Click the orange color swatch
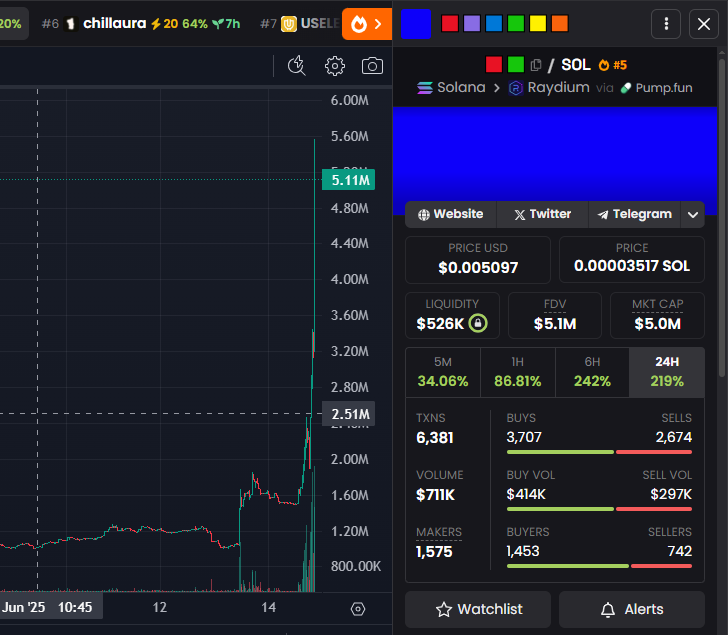This screenshot has width=728, height=635. pos(559,24)
